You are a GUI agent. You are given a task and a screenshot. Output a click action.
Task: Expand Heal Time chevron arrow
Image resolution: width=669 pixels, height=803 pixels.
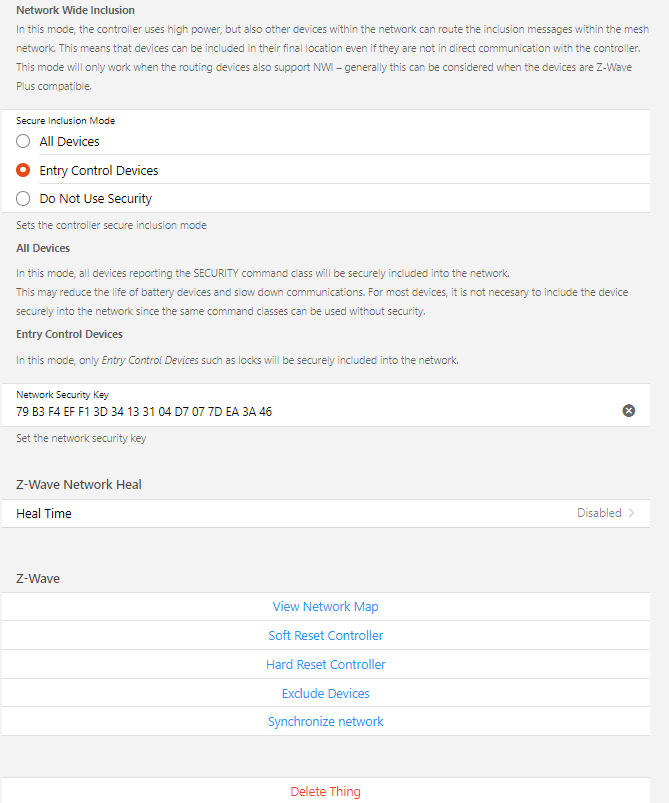[x=631, y=513]
